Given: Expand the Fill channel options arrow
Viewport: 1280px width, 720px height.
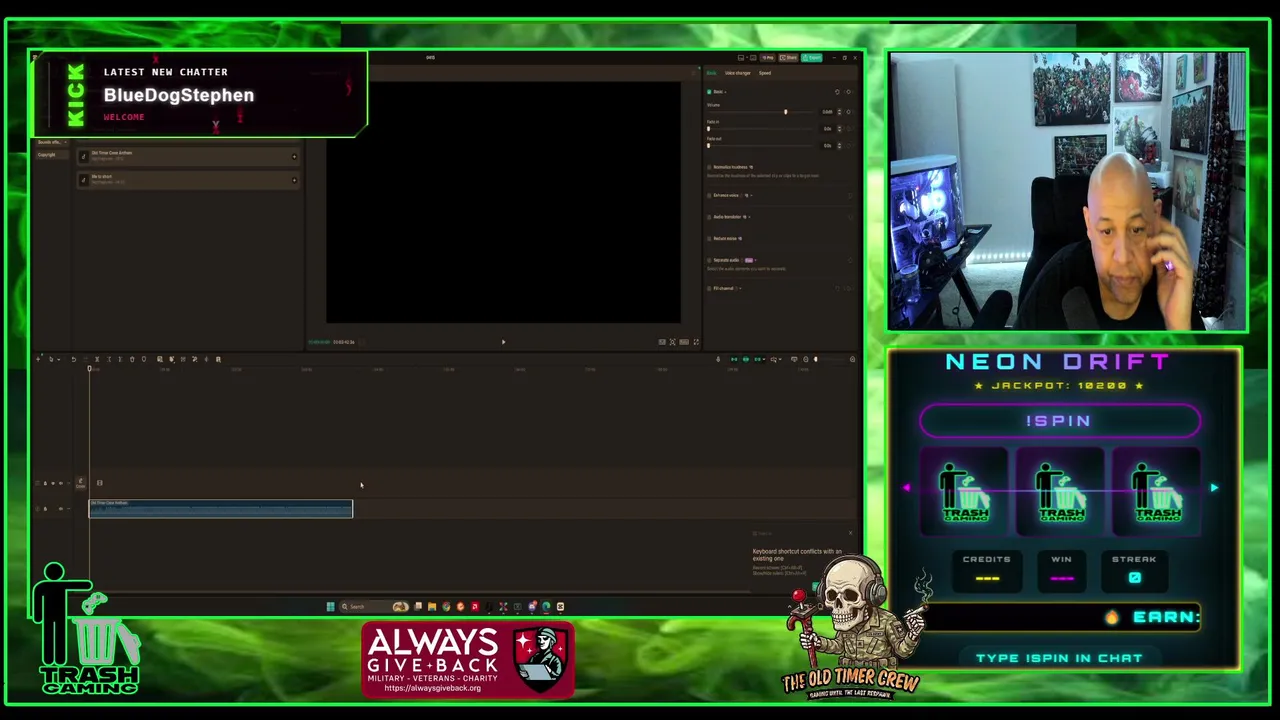Looking at the screenshot, I should click(740, 288).
